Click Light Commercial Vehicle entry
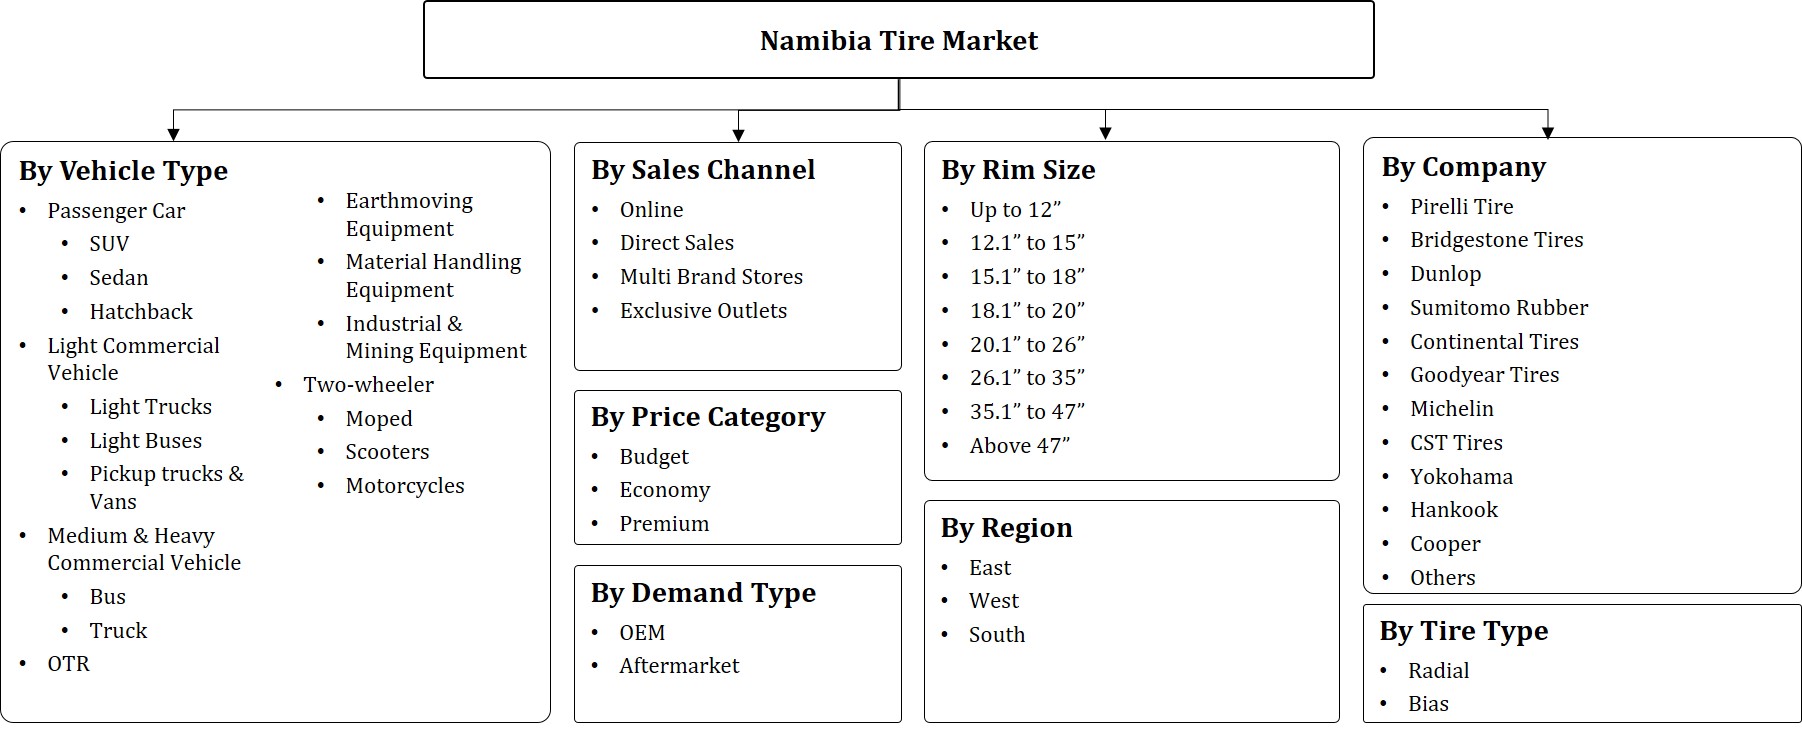The height and width of the screenshot is (731, 1802). pyautogui.click(x=133, y=359)
